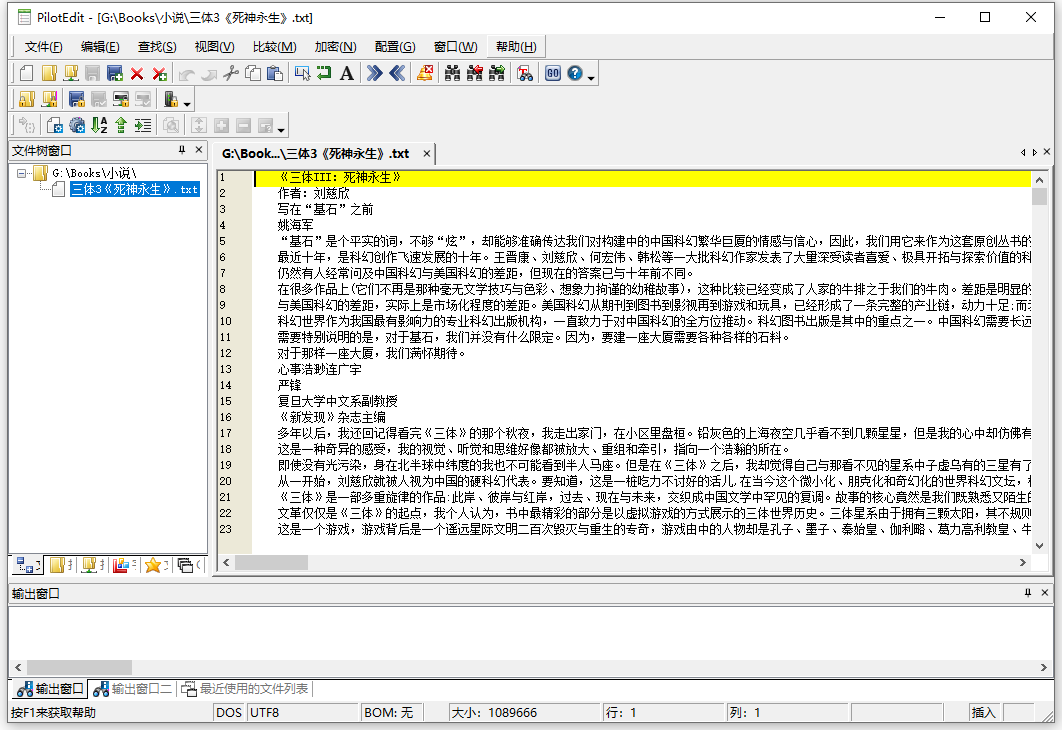Toggle the 插入 insert mode indicator
The width and height of the screenshot is (1062, 730).
pyautogui.click(x=983, y=712)
